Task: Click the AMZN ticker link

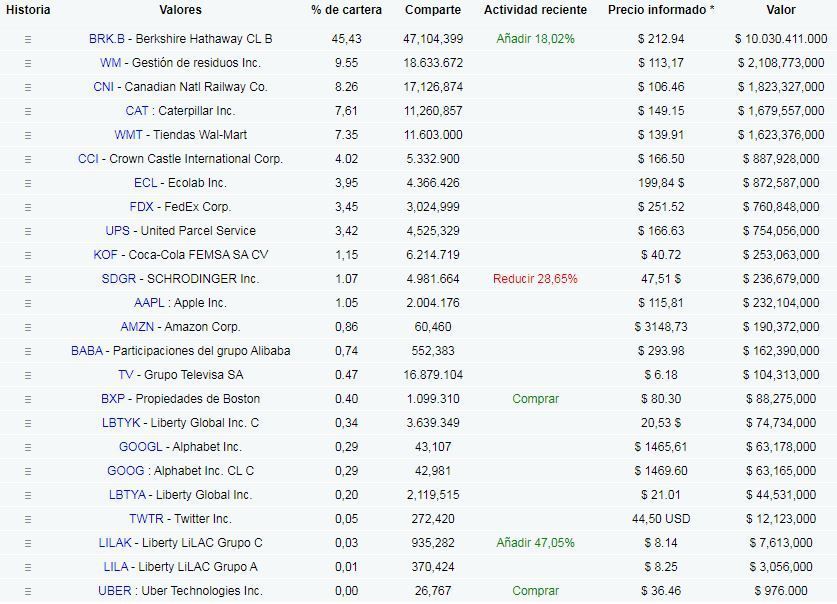Action: 137,327
